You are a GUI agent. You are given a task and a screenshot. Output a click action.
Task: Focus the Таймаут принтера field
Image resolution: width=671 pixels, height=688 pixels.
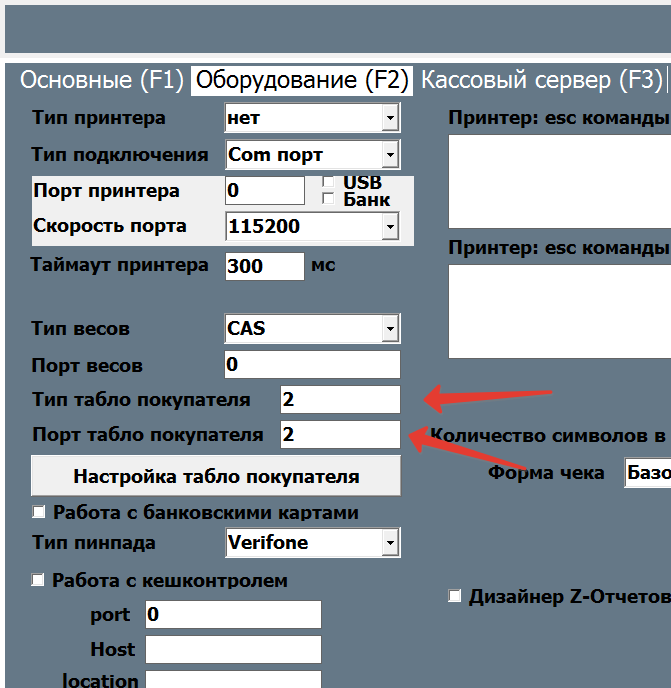pos(264,267)
